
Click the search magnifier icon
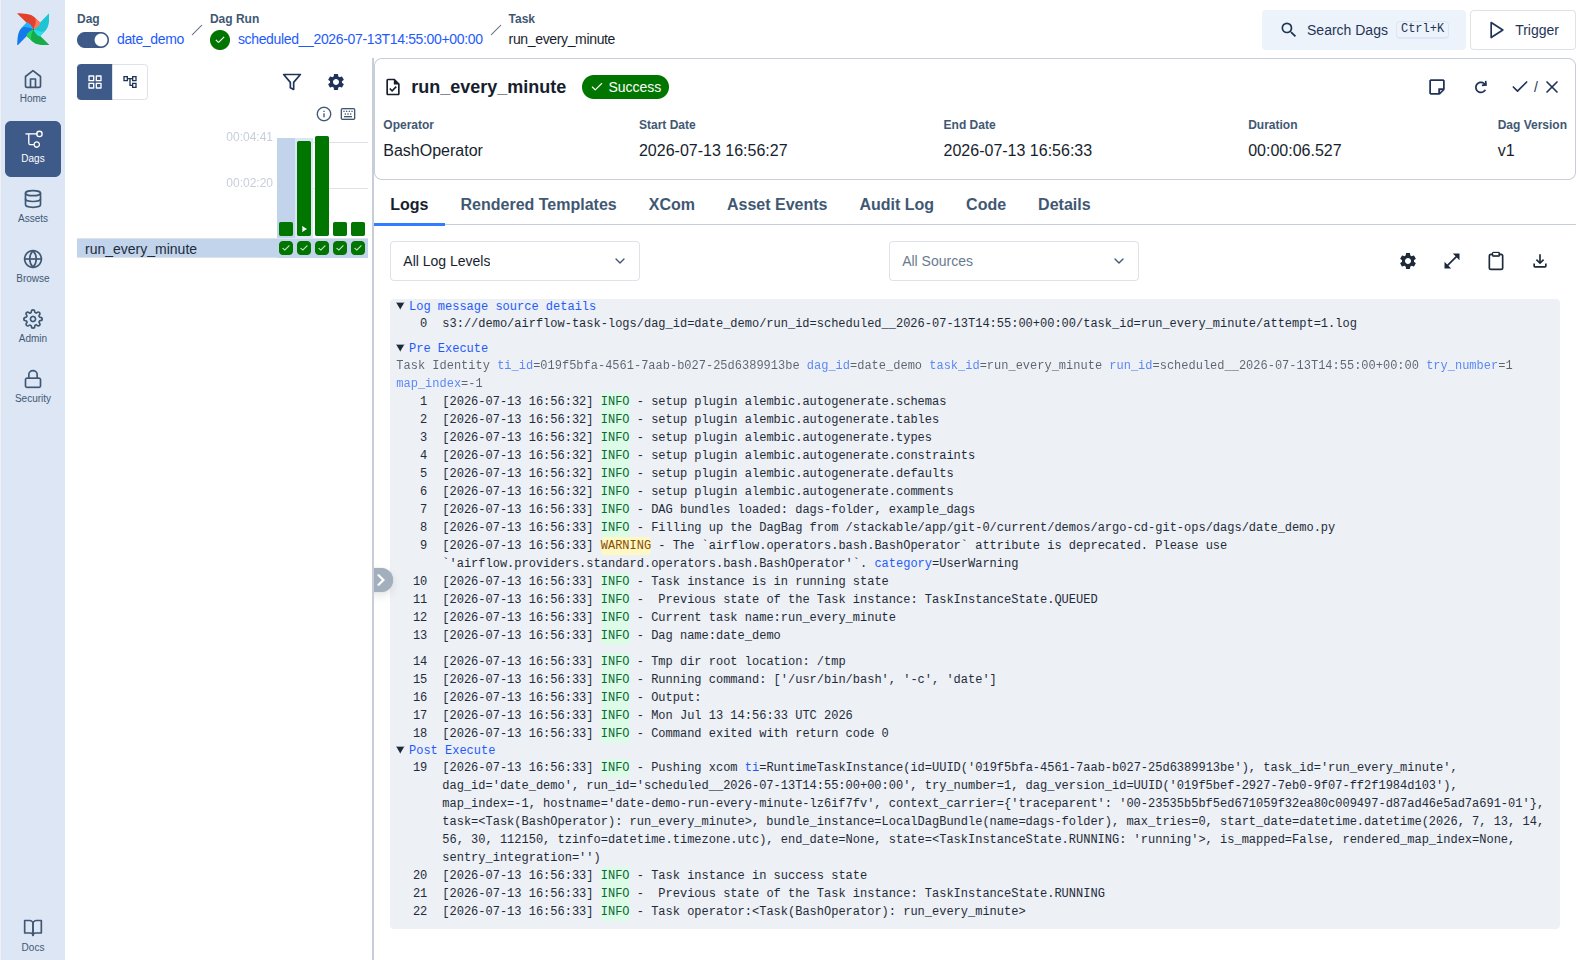tap(1288, 30)
